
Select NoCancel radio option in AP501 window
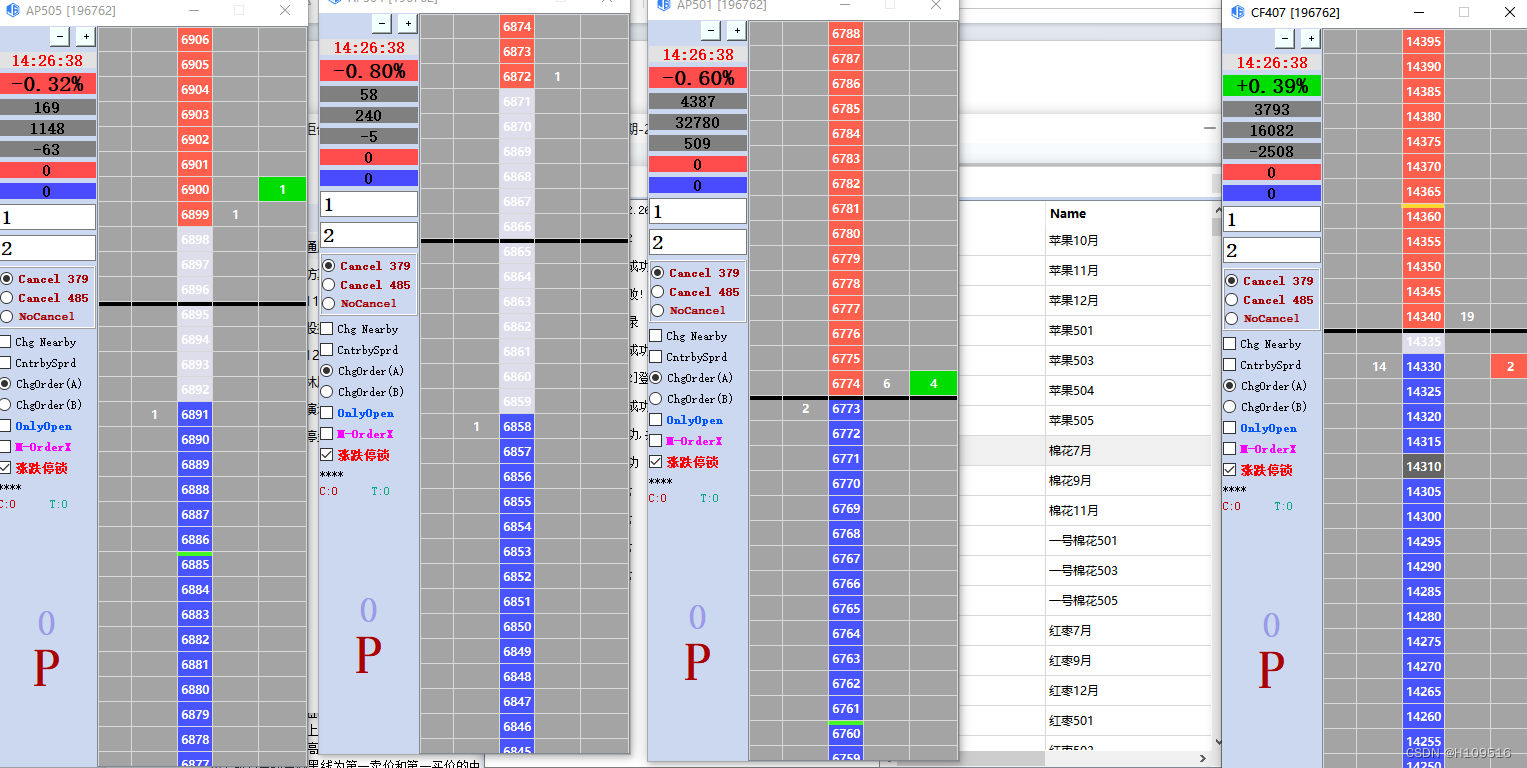(x=657, y=310)
